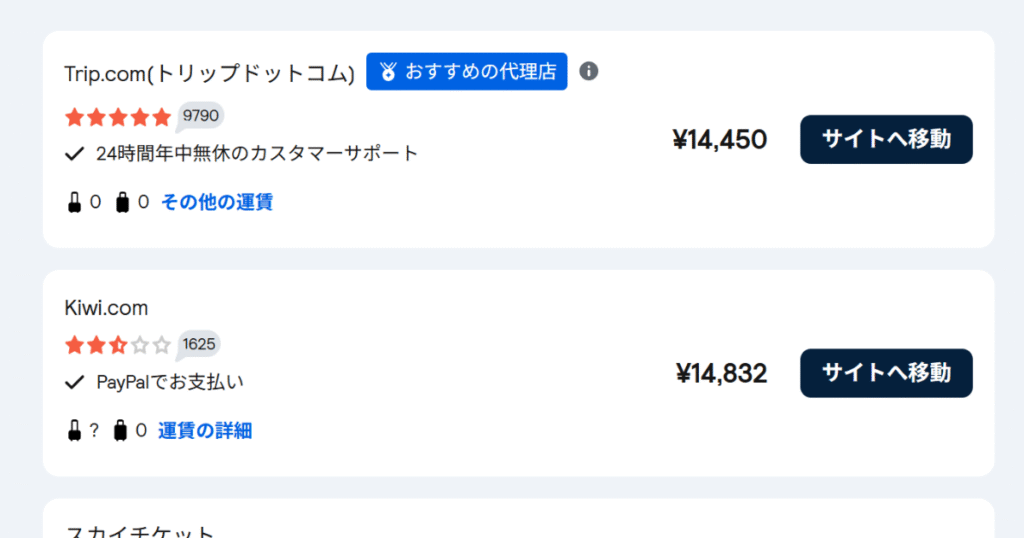This screenshot has height=538, width=1024.
Task: Go to site for the ¥14,832 Kiwi.com fare
Action: pyautogui.click(x=886, y=373)
